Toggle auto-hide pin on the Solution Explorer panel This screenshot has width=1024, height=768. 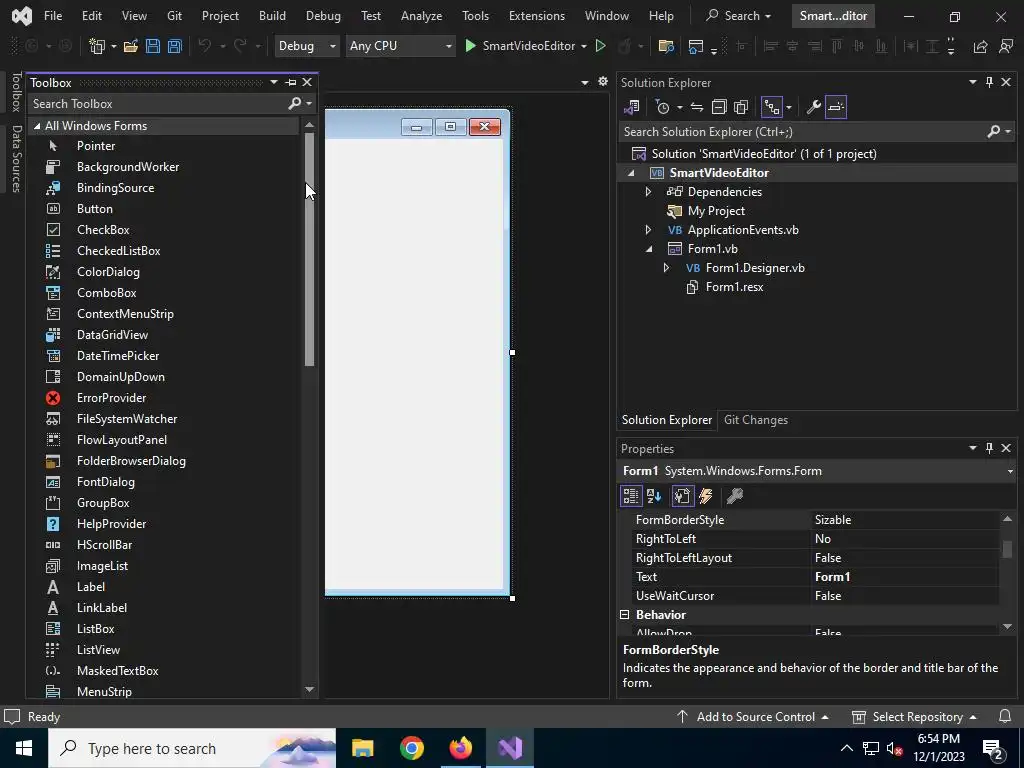click(989, 82)
